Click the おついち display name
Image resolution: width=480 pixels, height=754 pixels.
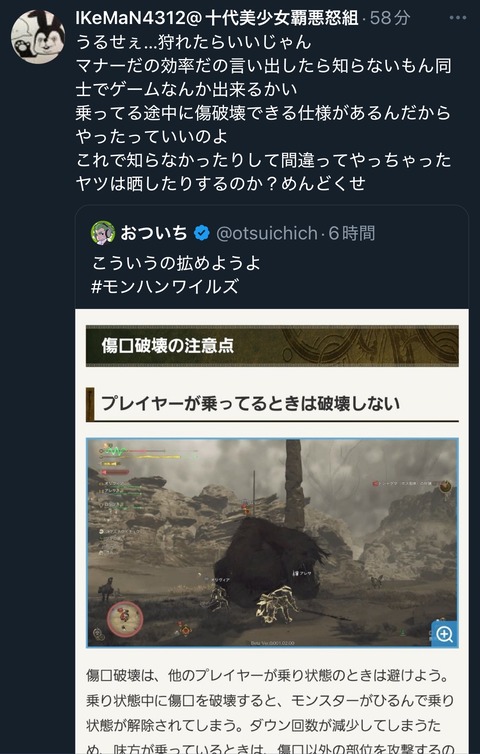[153, 233]
